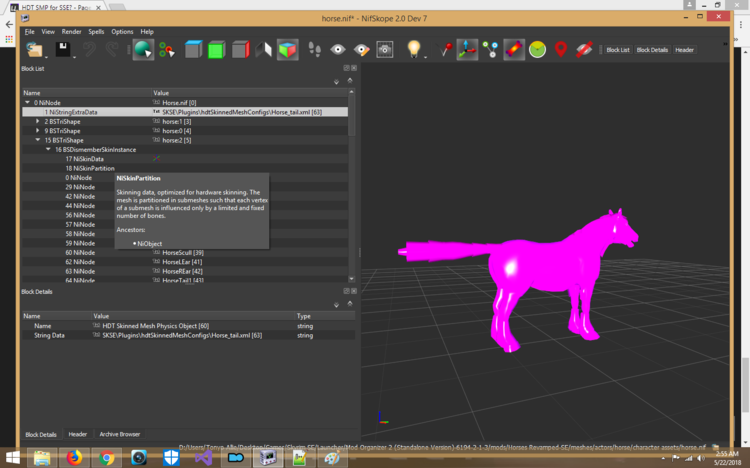Screen dimensions: 750x468
Task: Collapse the 16 BSDismemberSkinInstance row
Action: point(48,149)
